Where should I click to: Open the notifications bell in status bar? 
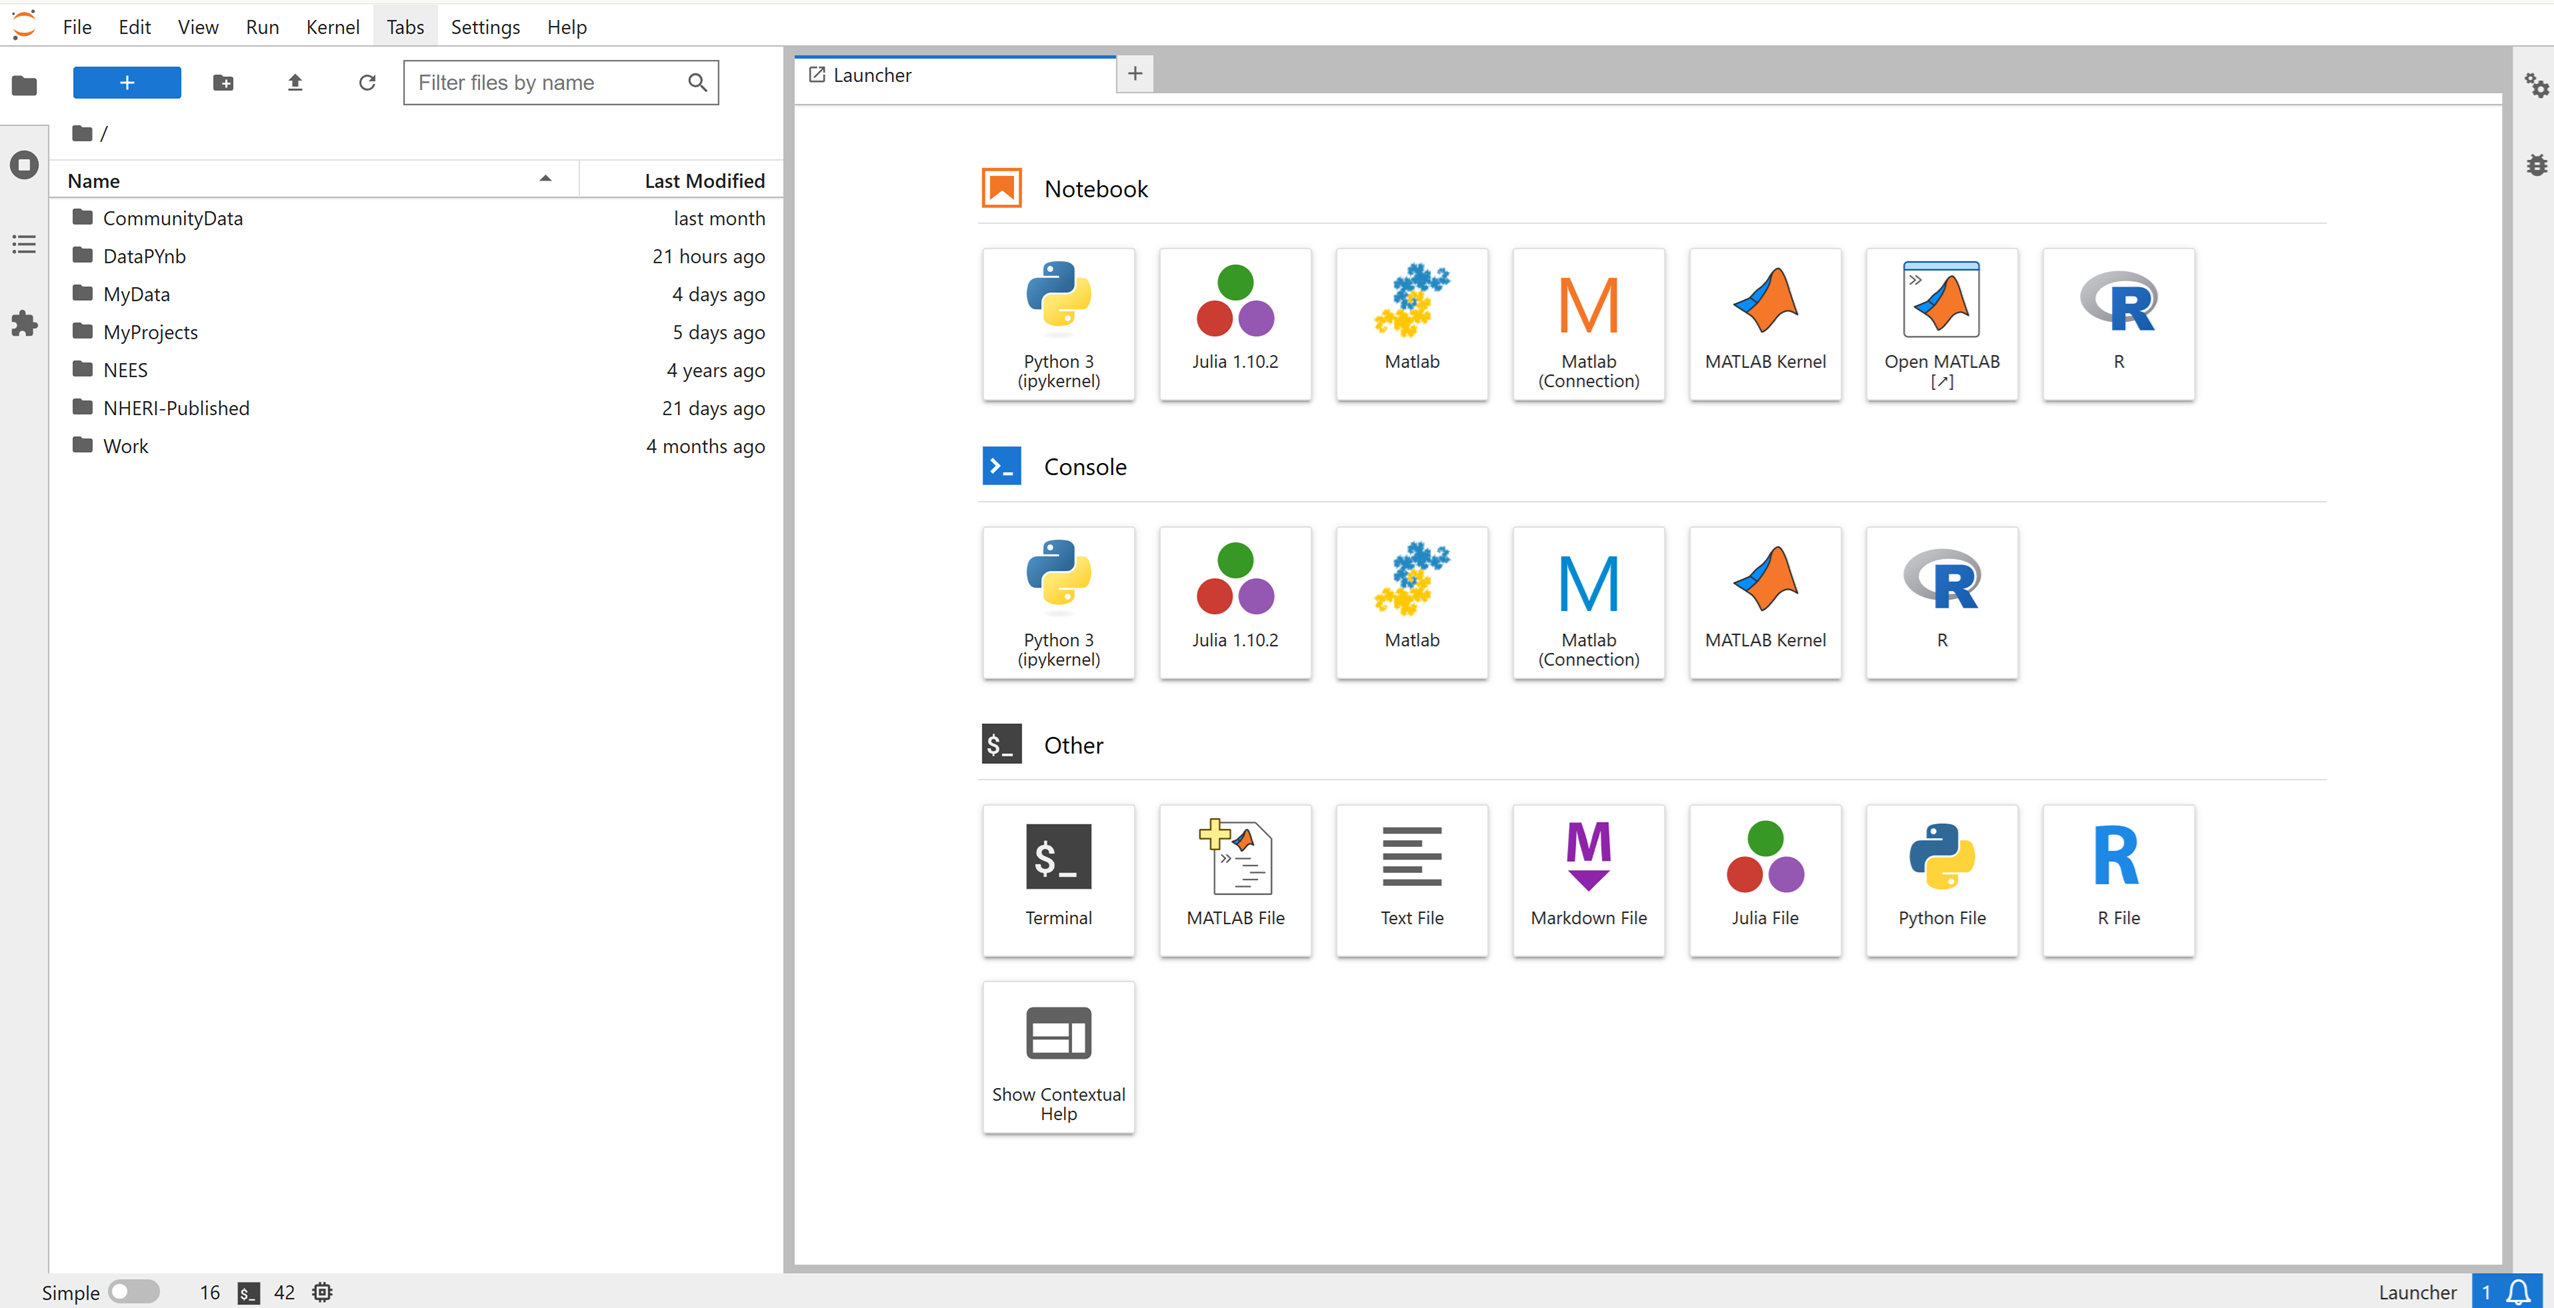click(2518, 1291)
